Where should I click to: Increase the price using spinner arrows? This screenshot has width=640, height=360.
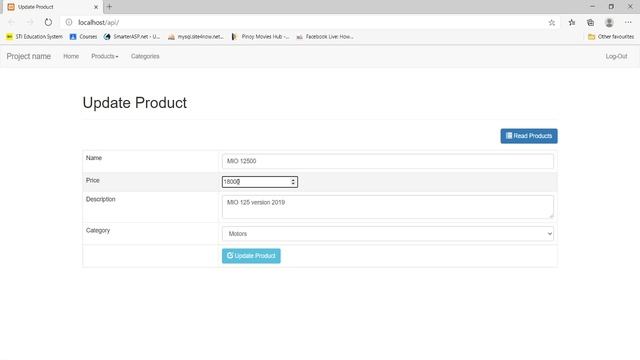point(293,180)
